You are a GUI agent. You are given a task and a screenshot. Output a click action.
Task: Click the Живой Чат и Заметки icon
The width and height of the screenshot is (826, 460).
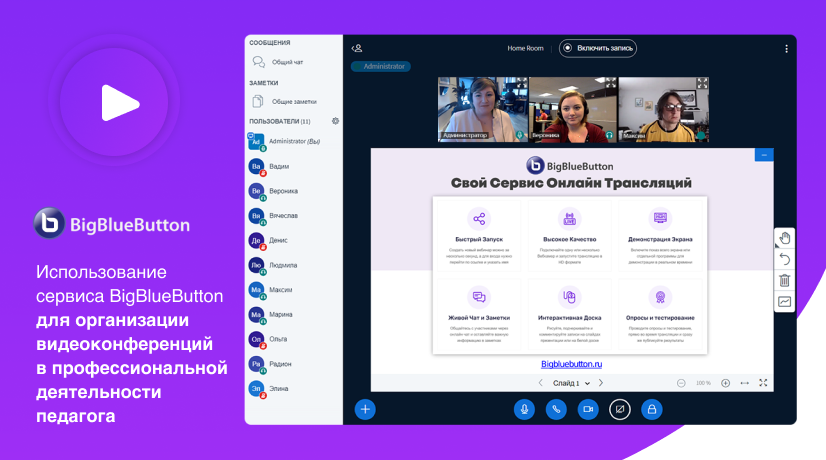pyautogui.click(x=479, y=297)
